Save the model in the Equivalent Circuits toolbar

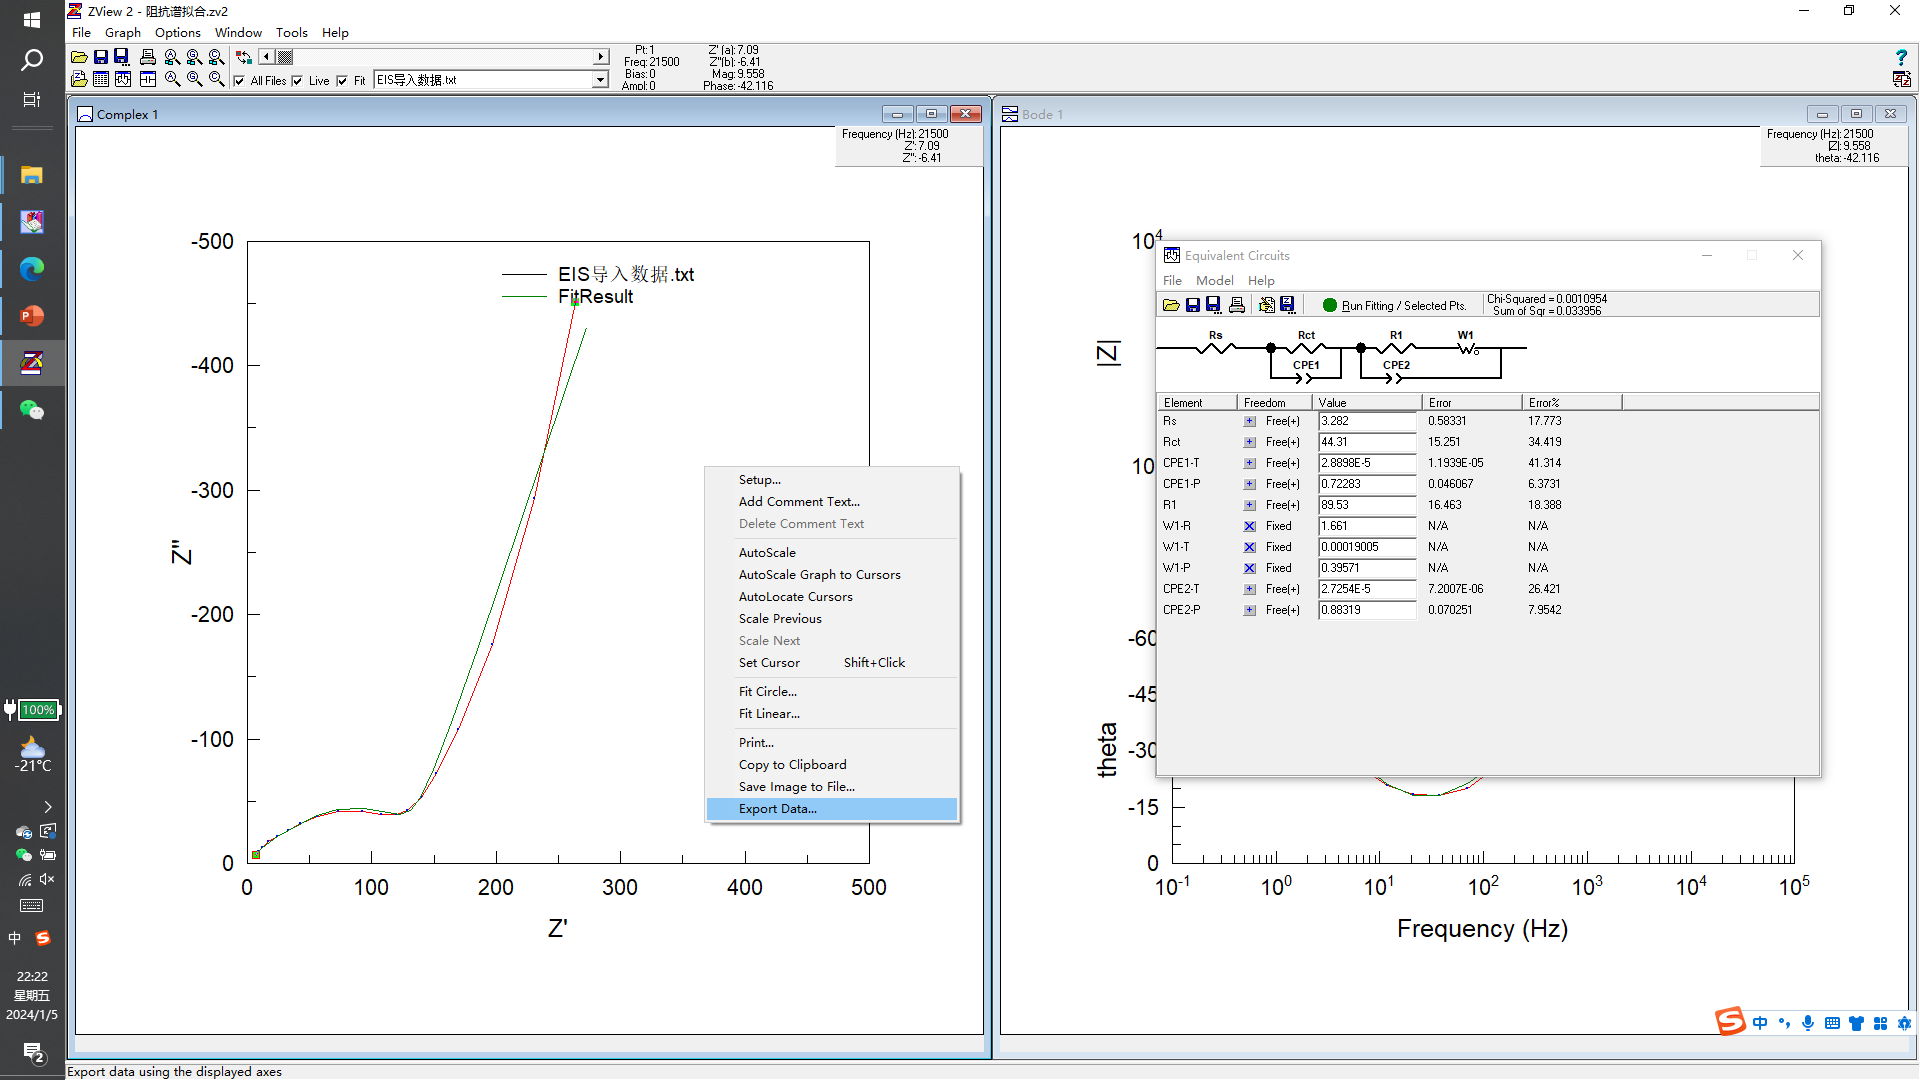(1192, 305)
